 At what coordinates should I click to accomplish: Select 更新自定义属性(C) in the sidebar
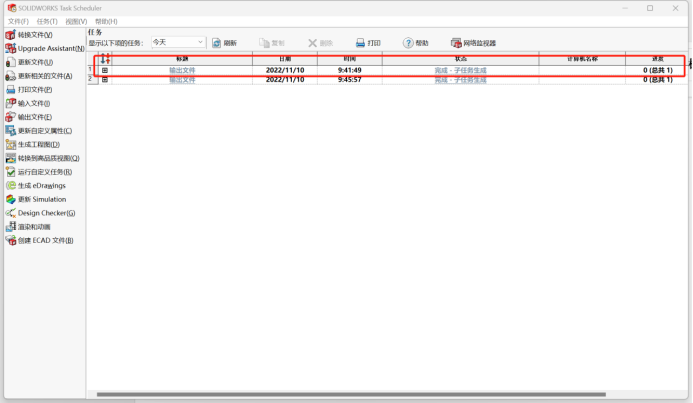coord(39,131)
